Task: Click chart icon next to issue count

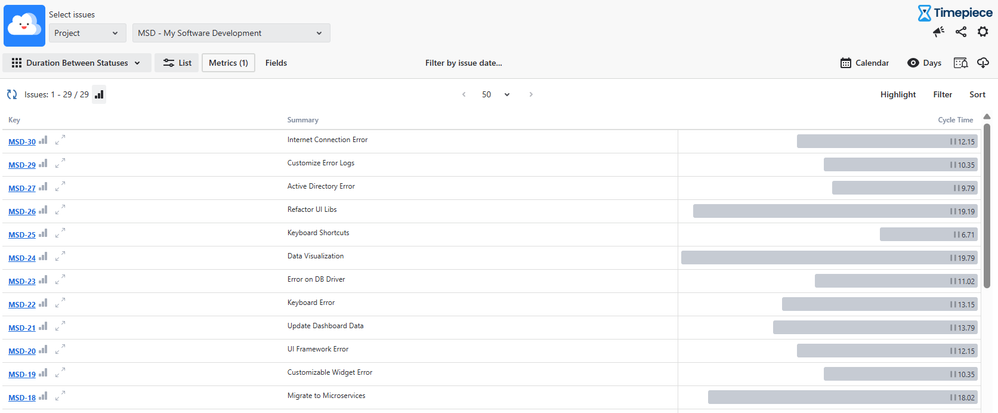Action: pos(99,94)
